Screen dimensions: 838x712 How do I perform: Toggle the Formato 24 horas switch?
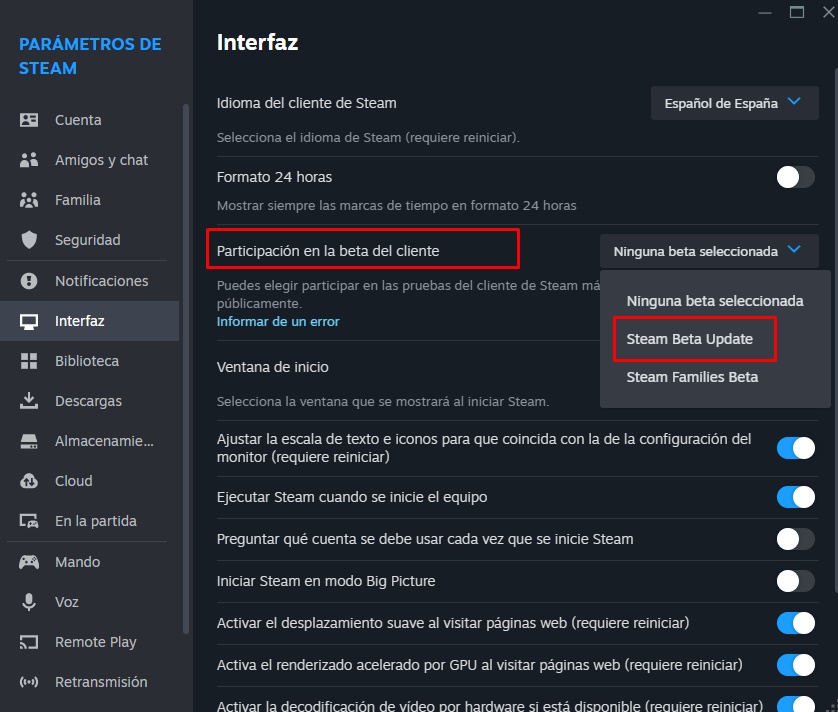pos(795,177)
